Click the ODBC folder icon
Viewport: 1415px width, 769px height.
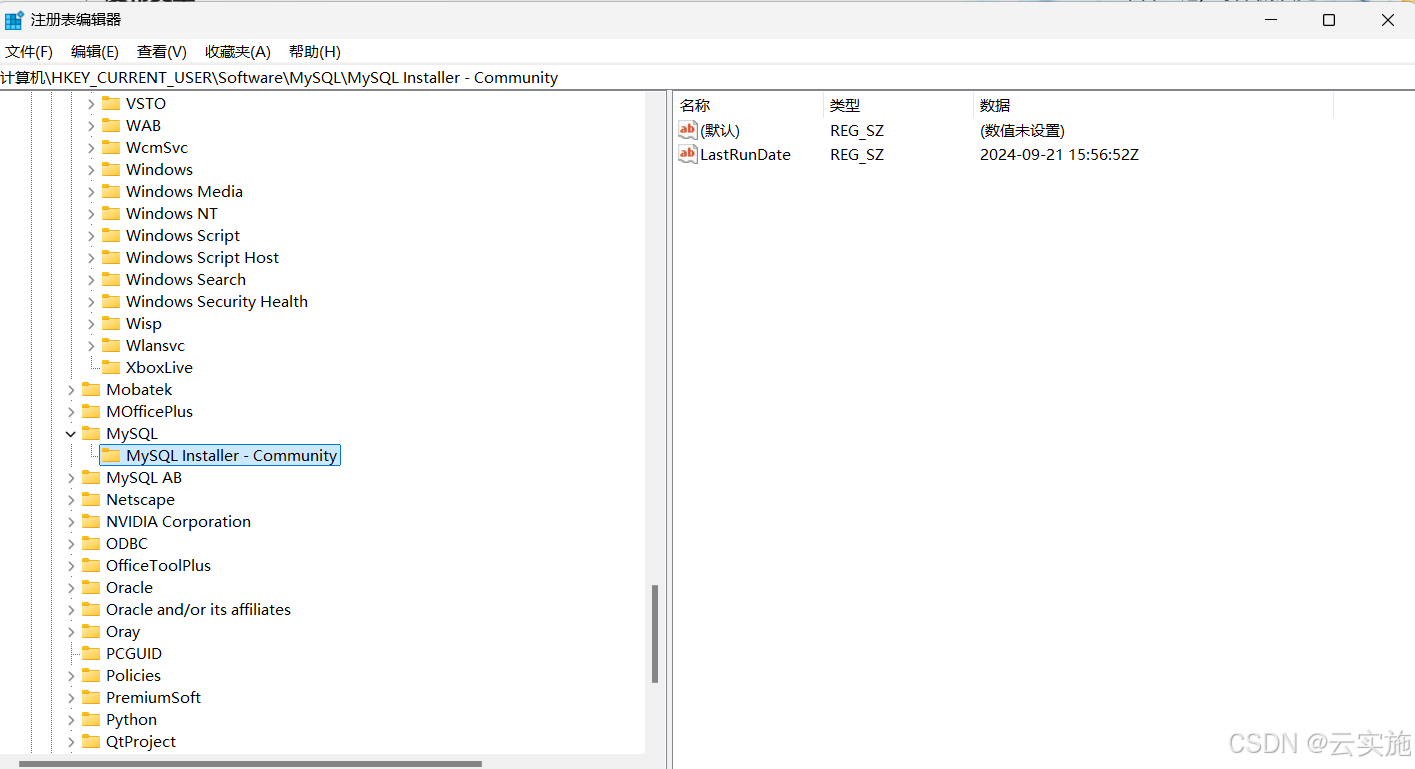tap(91, 544)
